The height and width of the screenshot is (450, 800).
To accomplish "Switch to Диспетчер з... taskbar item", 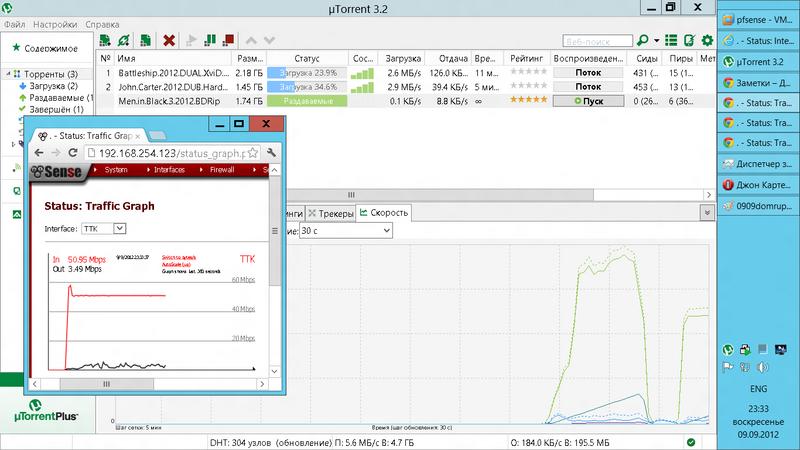I will (758, 164).
